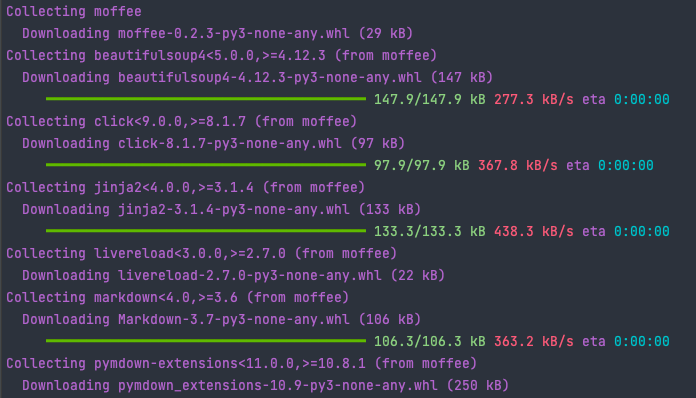Click the 363.2 kB/s speed text
696x398 pixels.
(534, 342)
